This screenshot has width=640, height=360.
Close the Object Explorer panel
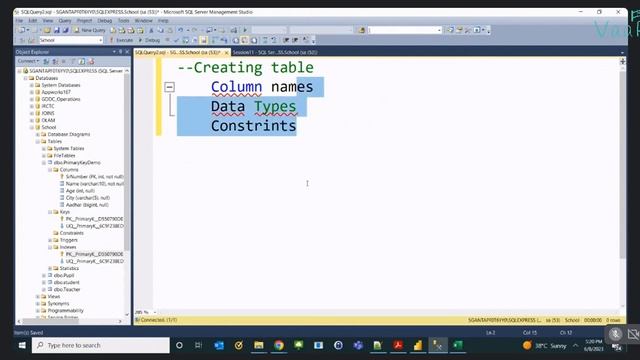[127, 52]
